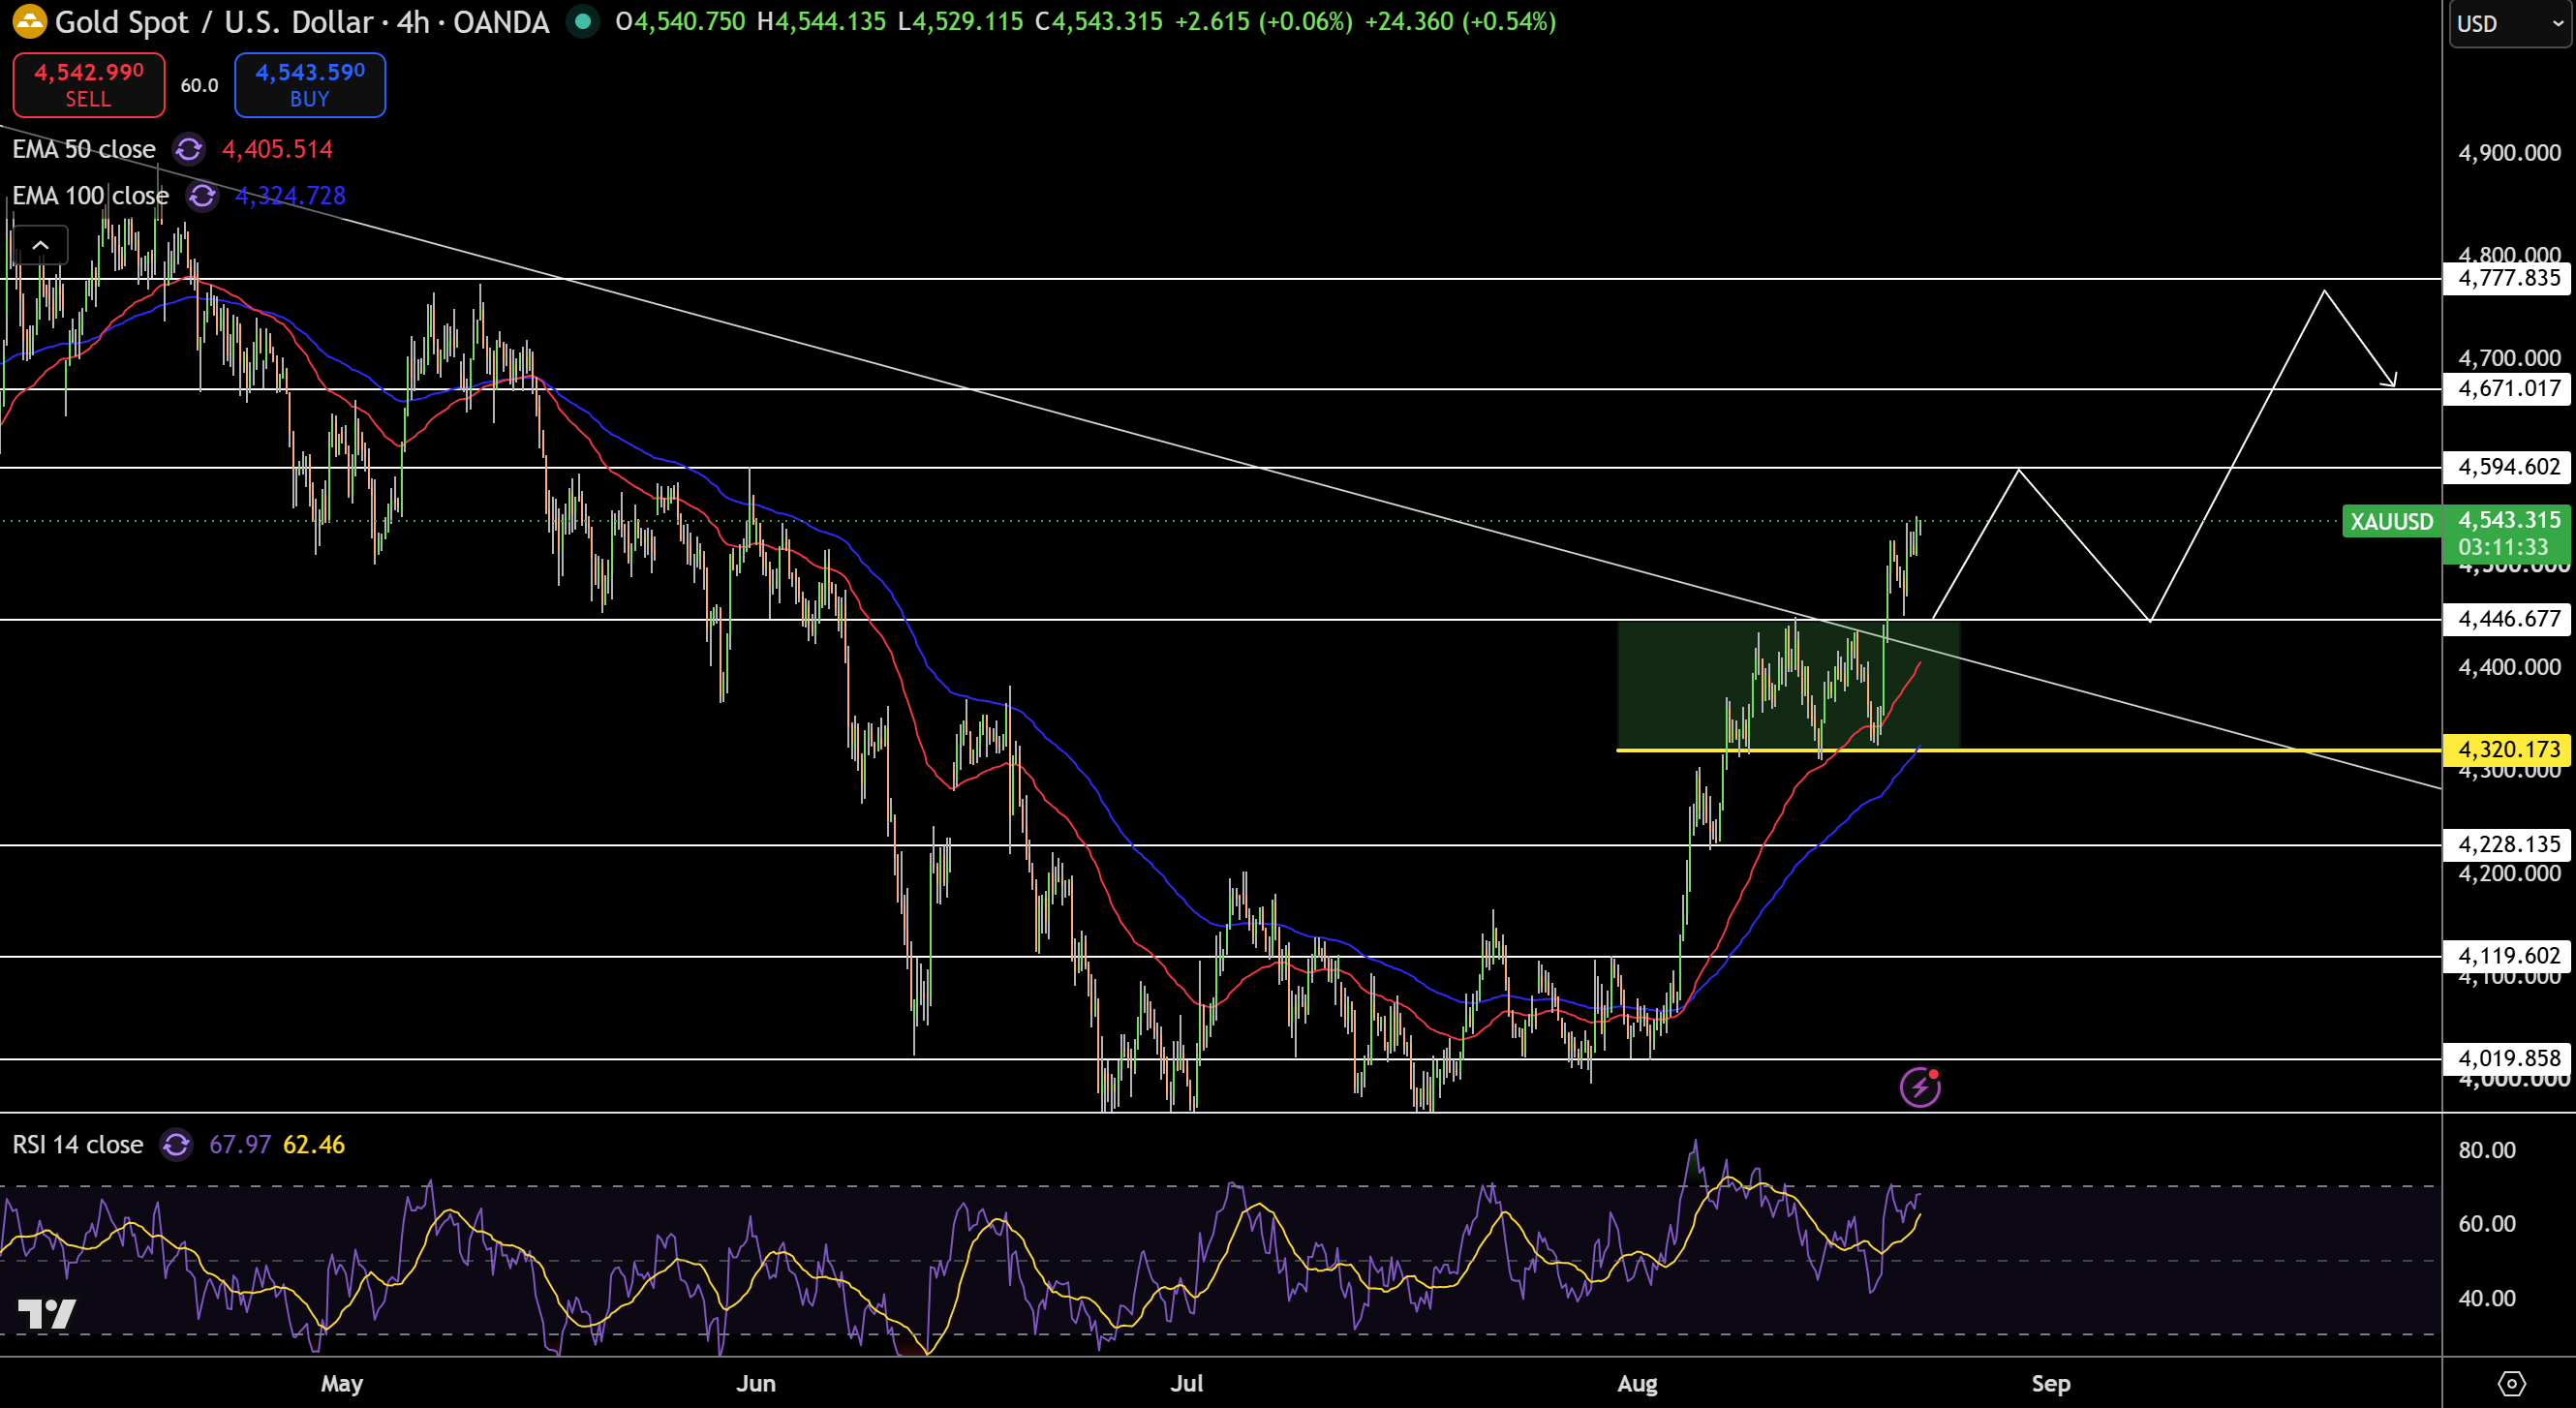Collapse the indicator legend with chevron button
Viewport: 2576px width, 1408px height.
[x=40, y=245]
